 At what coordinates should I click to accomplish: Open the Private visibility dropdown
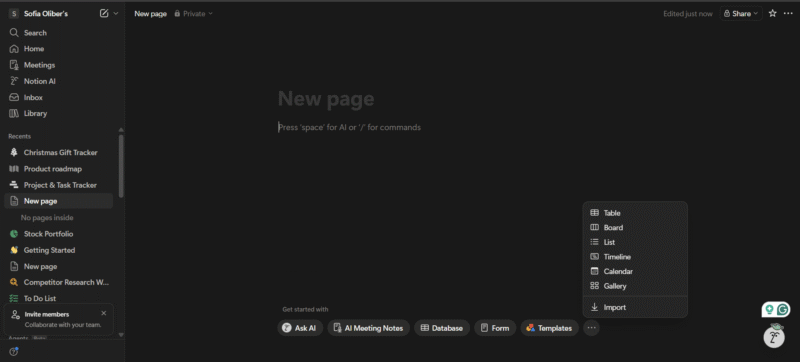click(x=193, y=14)
